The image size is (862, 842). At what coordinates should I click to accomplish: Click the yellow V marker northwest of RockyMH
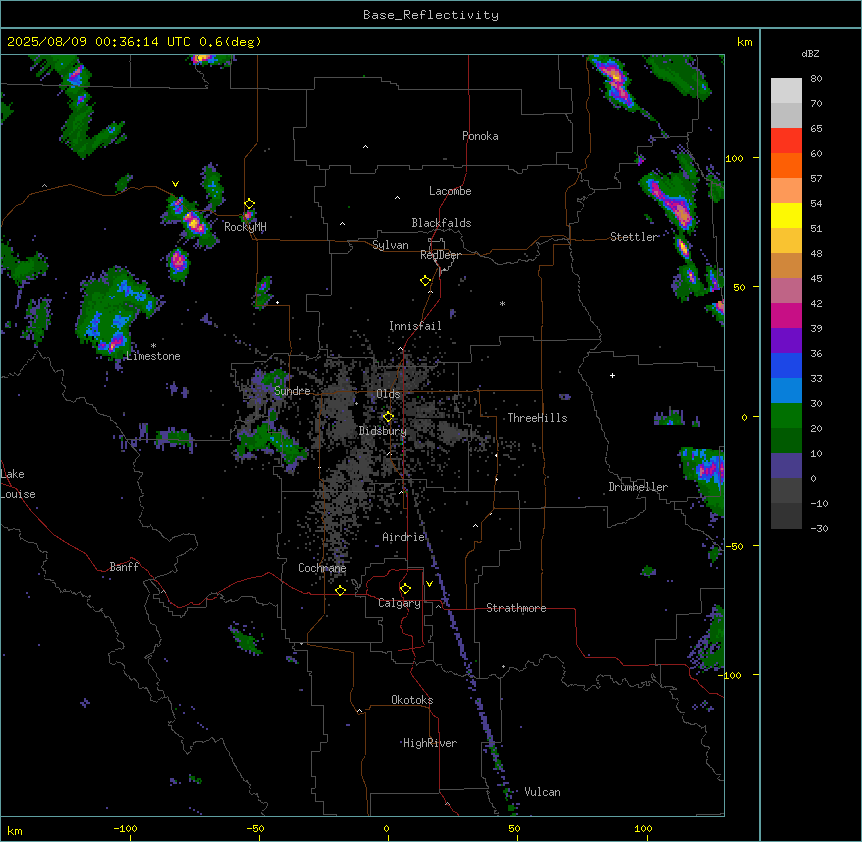coord(175,184)
